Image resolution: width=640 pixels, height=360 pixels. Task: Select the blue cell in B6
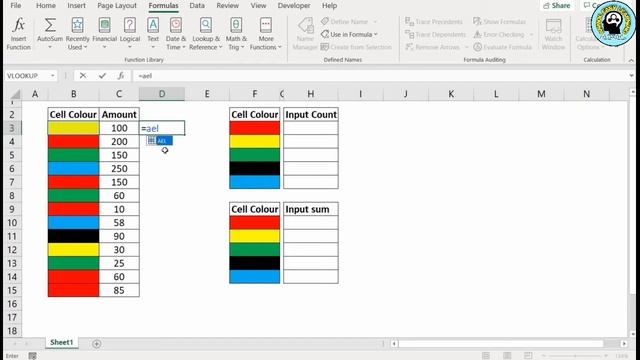coord(73,169)
